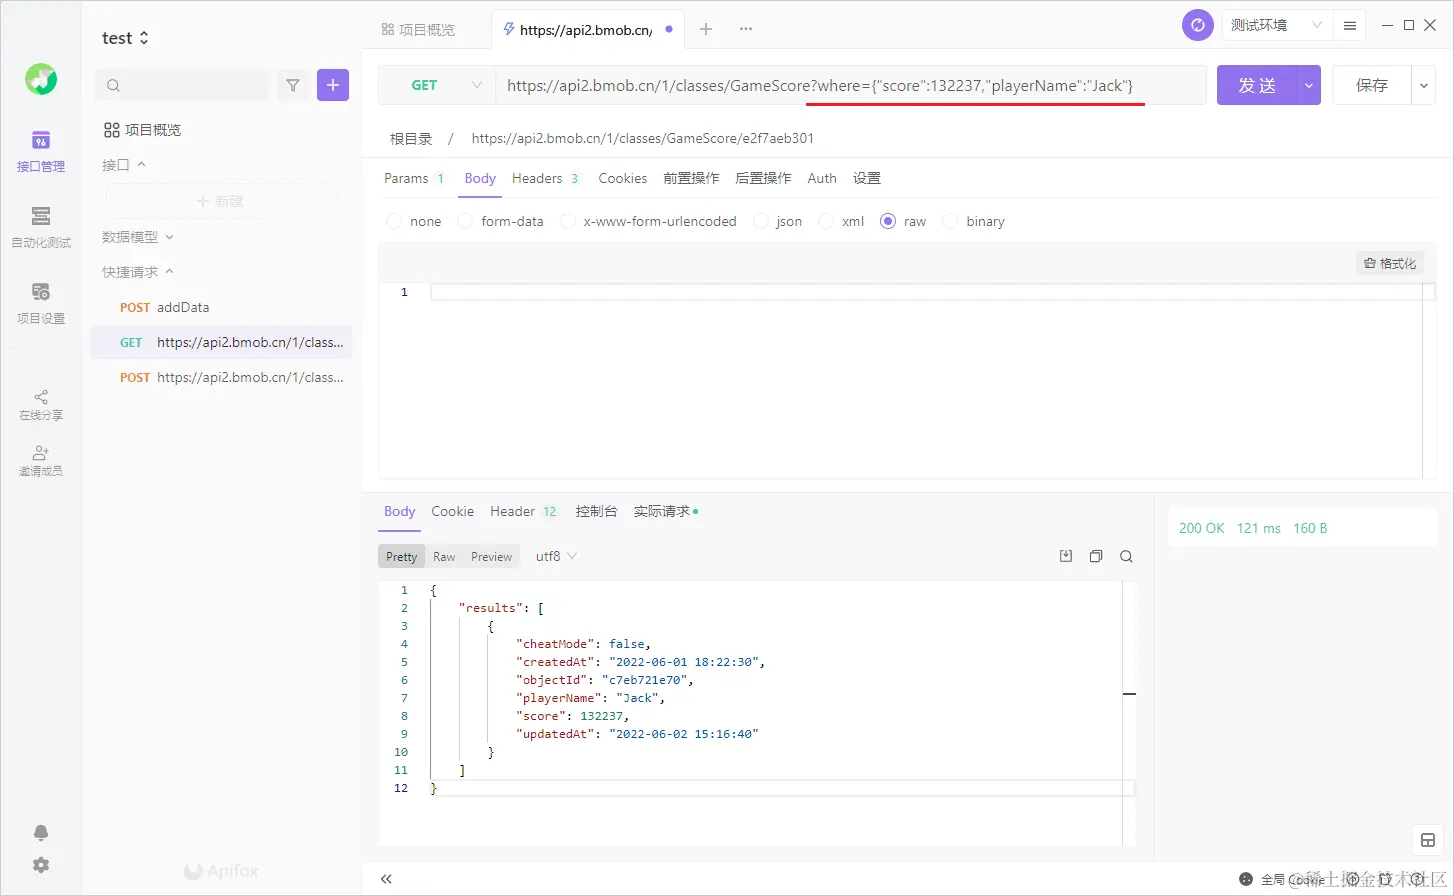Open the 实际请求 response tab
This screenshot has height=896, width=1454.
[666, 511]
